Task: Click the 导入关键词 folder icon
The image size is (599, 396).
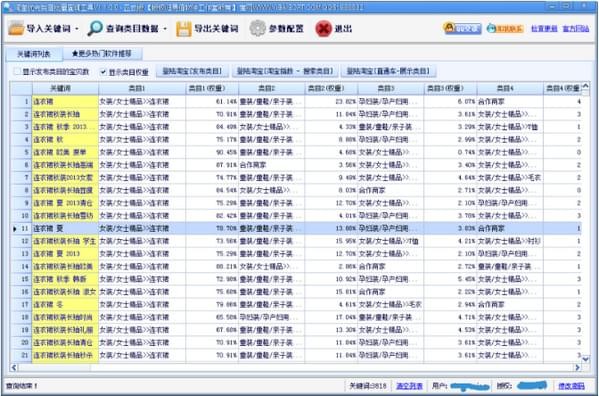Action: (x=16, y=29)
